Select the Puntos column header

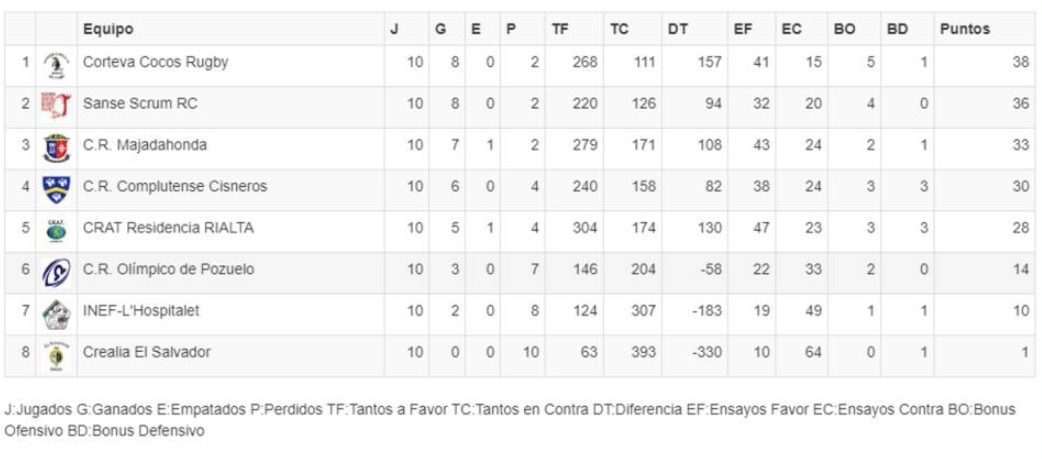[x=965, y=29]
